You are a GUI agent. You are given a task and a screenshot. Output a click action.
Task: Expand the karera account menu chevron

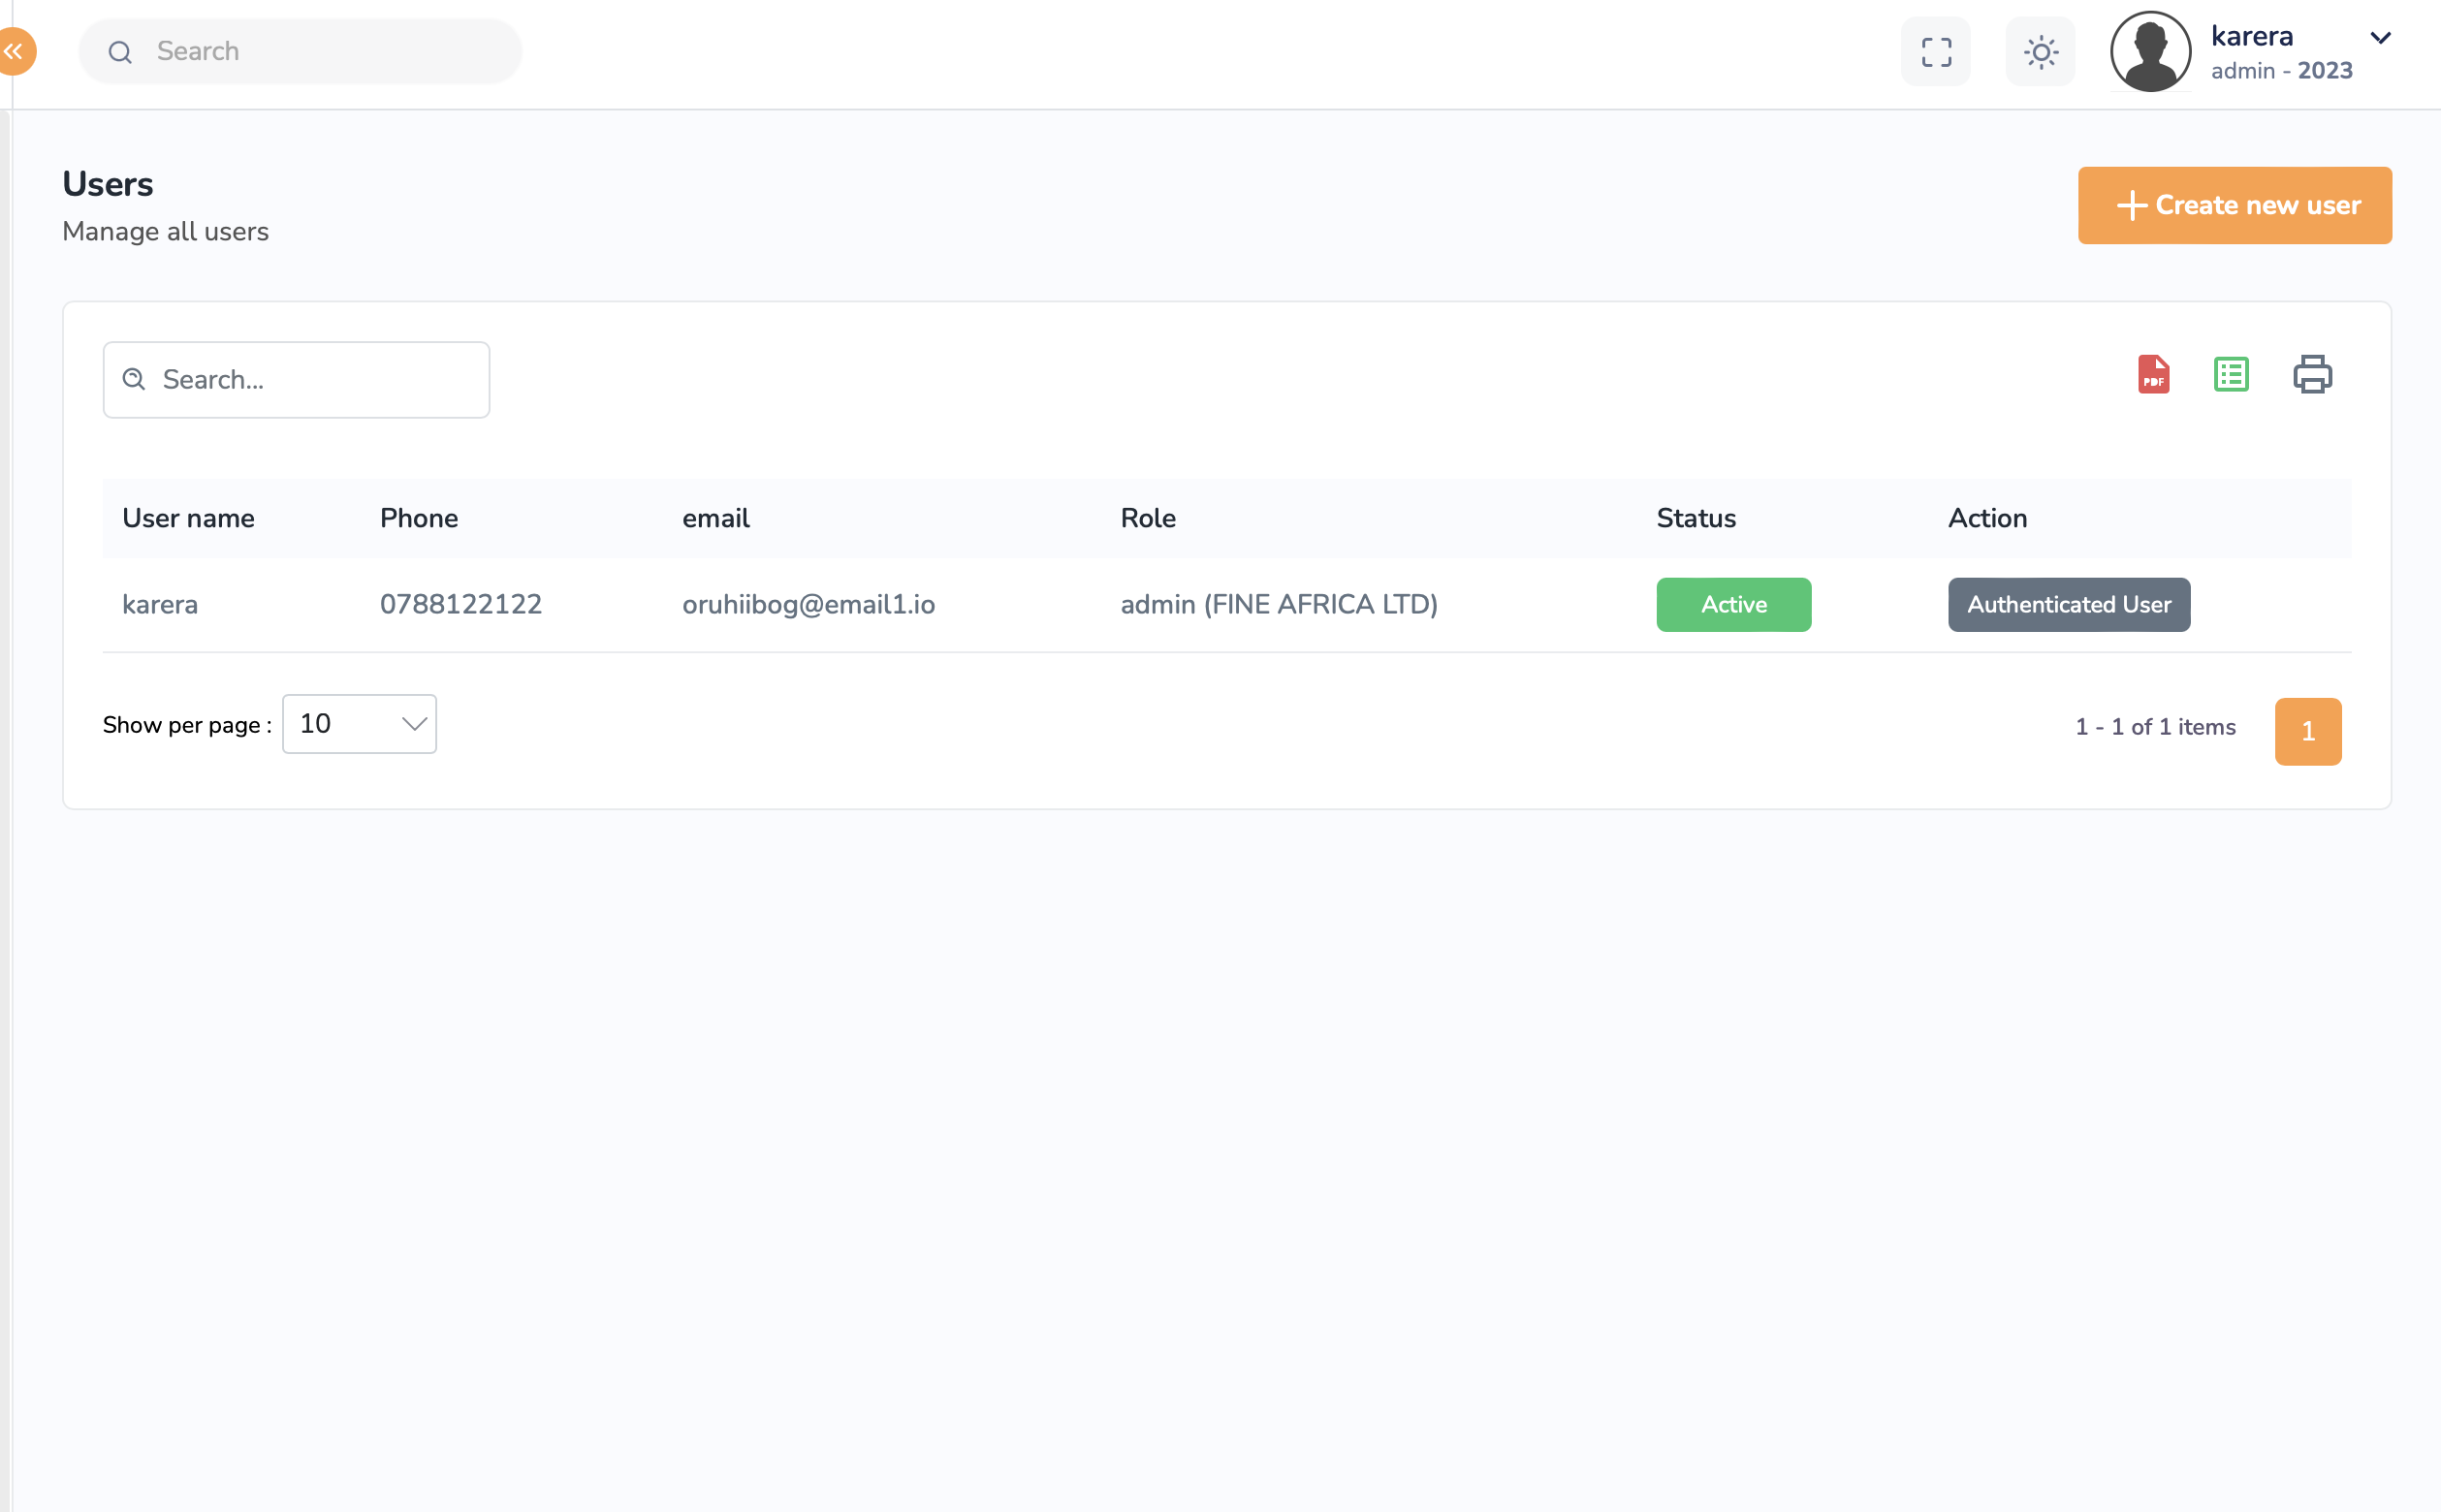2380,38
